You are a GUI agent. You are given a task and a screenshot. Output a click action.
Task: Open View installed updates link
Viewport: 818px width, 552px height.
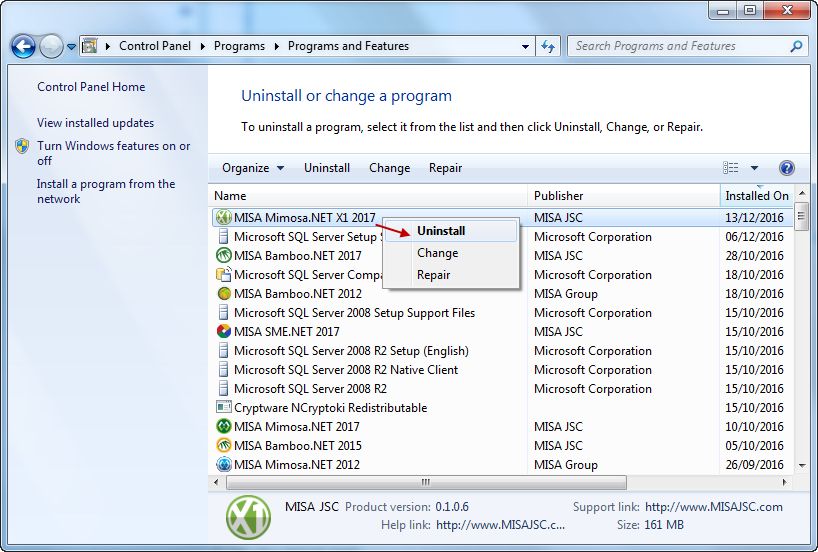point(95,123)
